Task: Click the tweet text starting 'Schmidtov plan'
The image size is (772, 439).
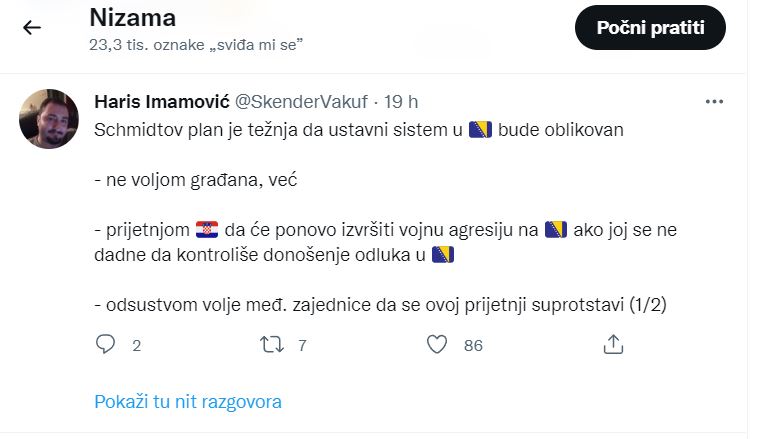Action: pos(280,130)
